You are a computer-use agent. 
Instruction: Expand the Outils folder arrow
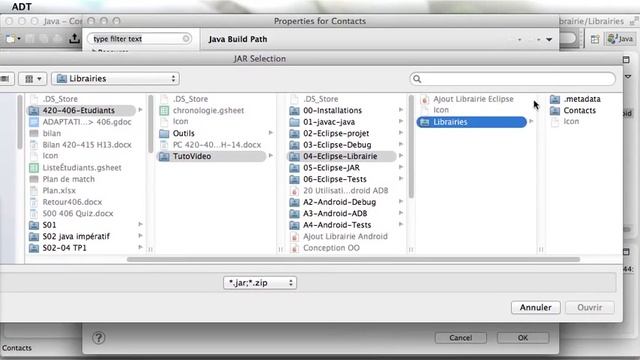[x=271, y=133]
